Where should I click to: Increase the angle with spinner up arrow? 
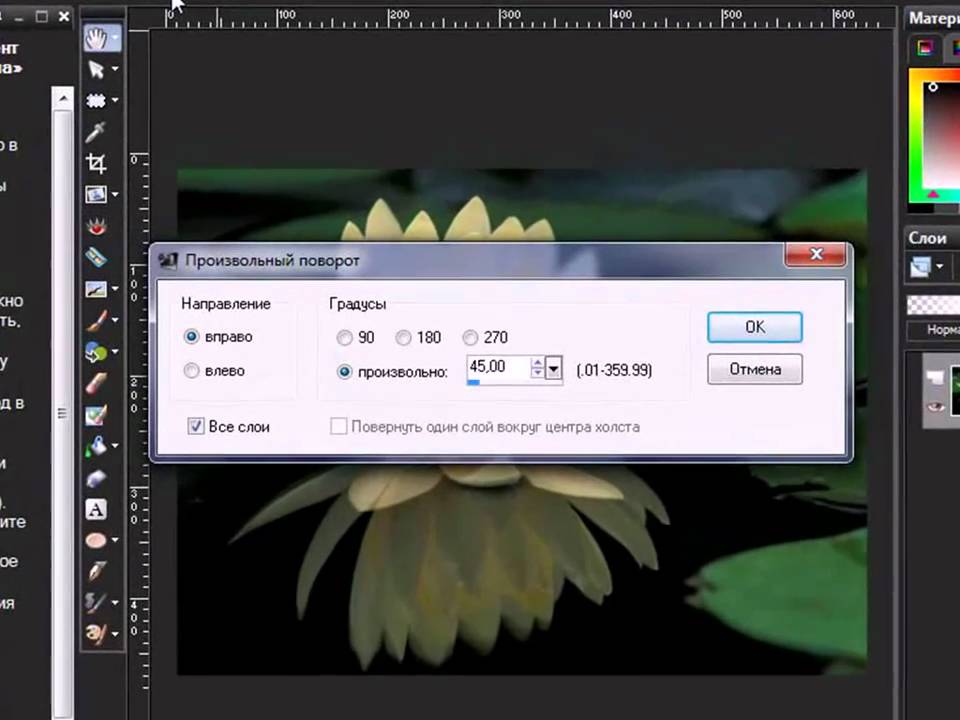[x=537, y=362]
